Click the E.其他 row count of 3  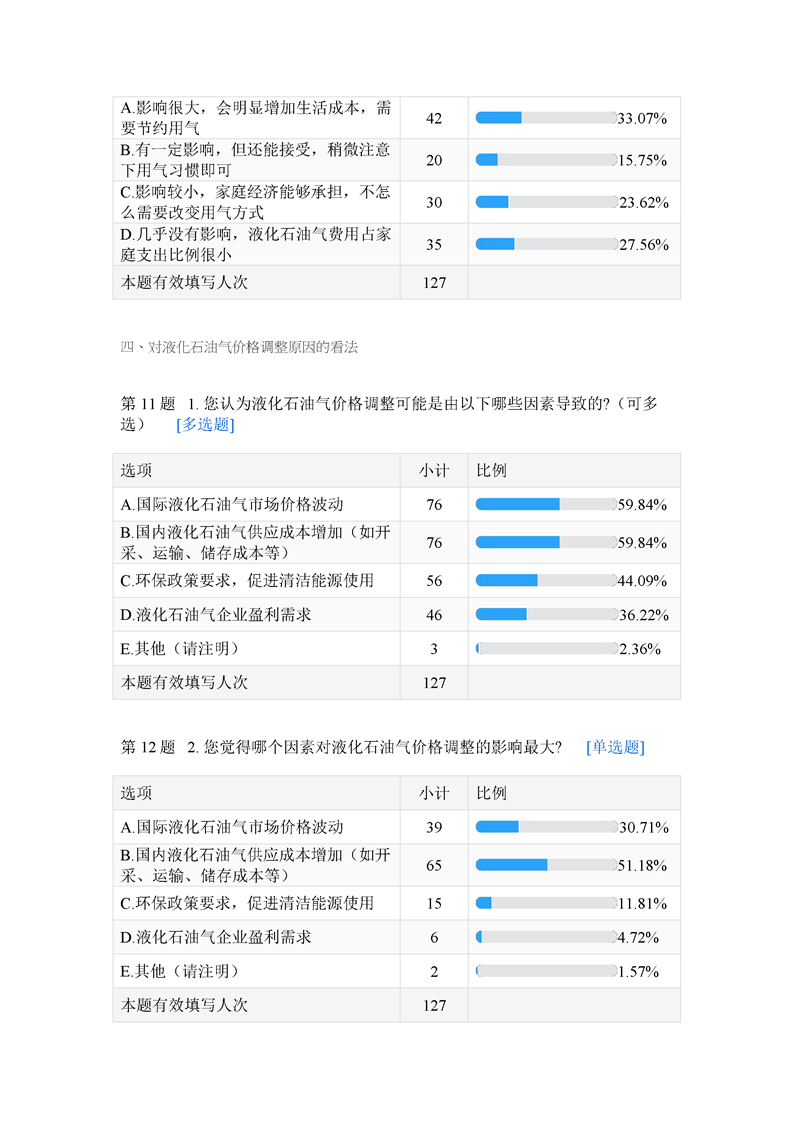click(434, 649)
